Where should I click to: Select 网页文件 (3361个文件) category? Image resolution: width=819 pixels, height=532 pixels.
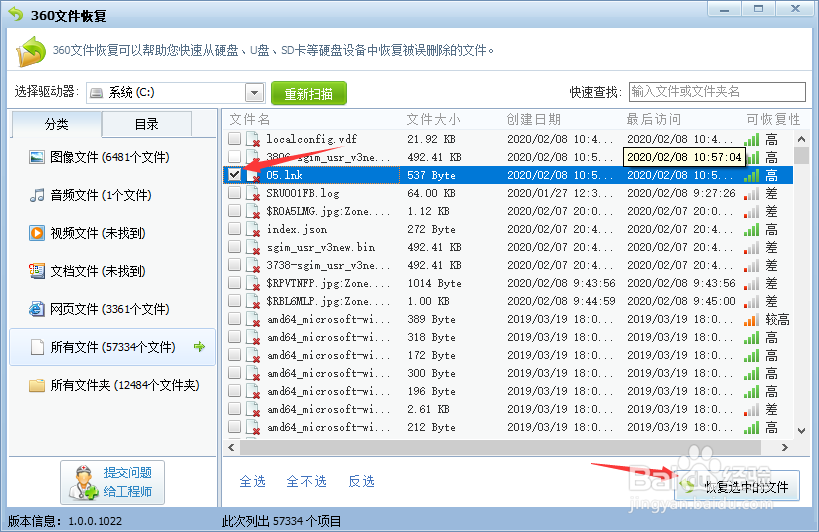point(110,309)
